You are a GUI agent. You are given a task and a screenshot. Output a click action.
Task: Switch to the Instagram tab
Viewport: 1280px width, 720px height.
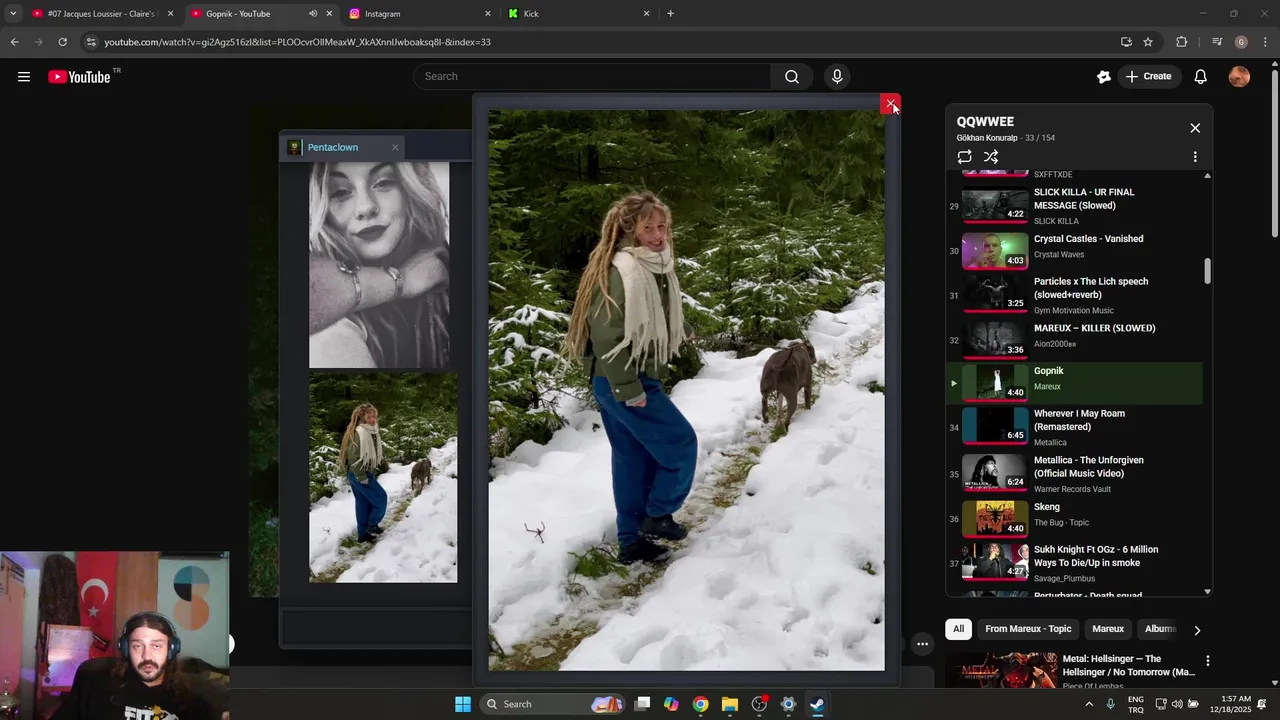[420, 14]
